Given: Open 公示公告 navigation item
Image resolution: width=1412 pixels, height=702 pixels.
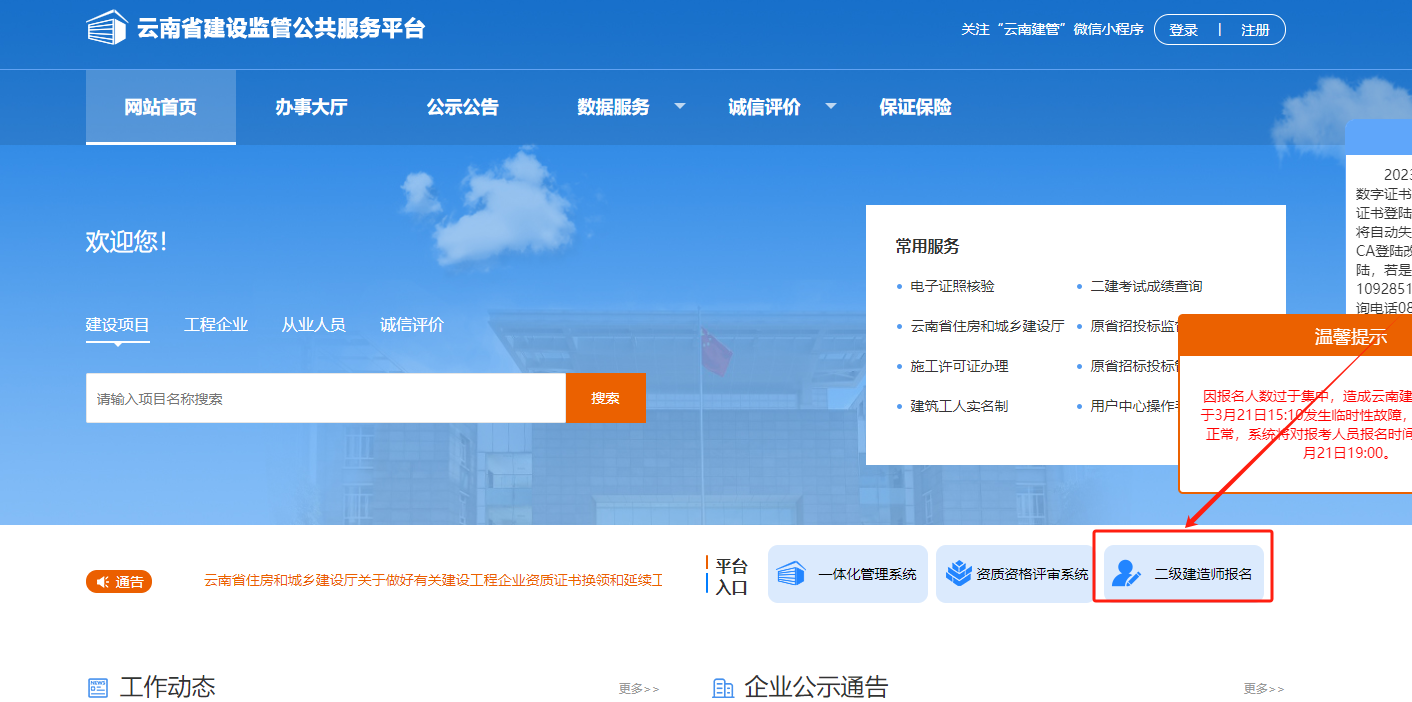Looking at the screenshot, I should click(x=462, y=107).
